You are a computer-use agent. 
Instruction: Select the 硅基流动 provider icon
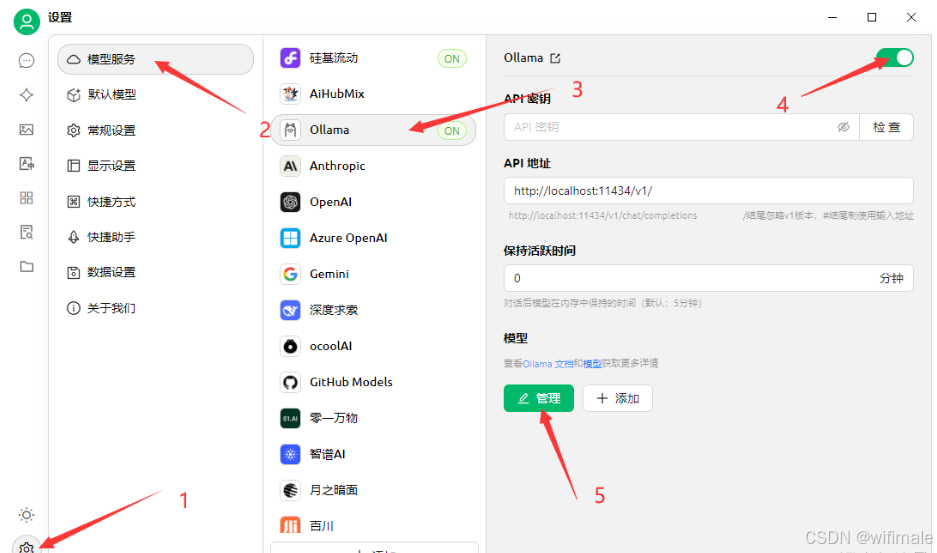point(290,58)
